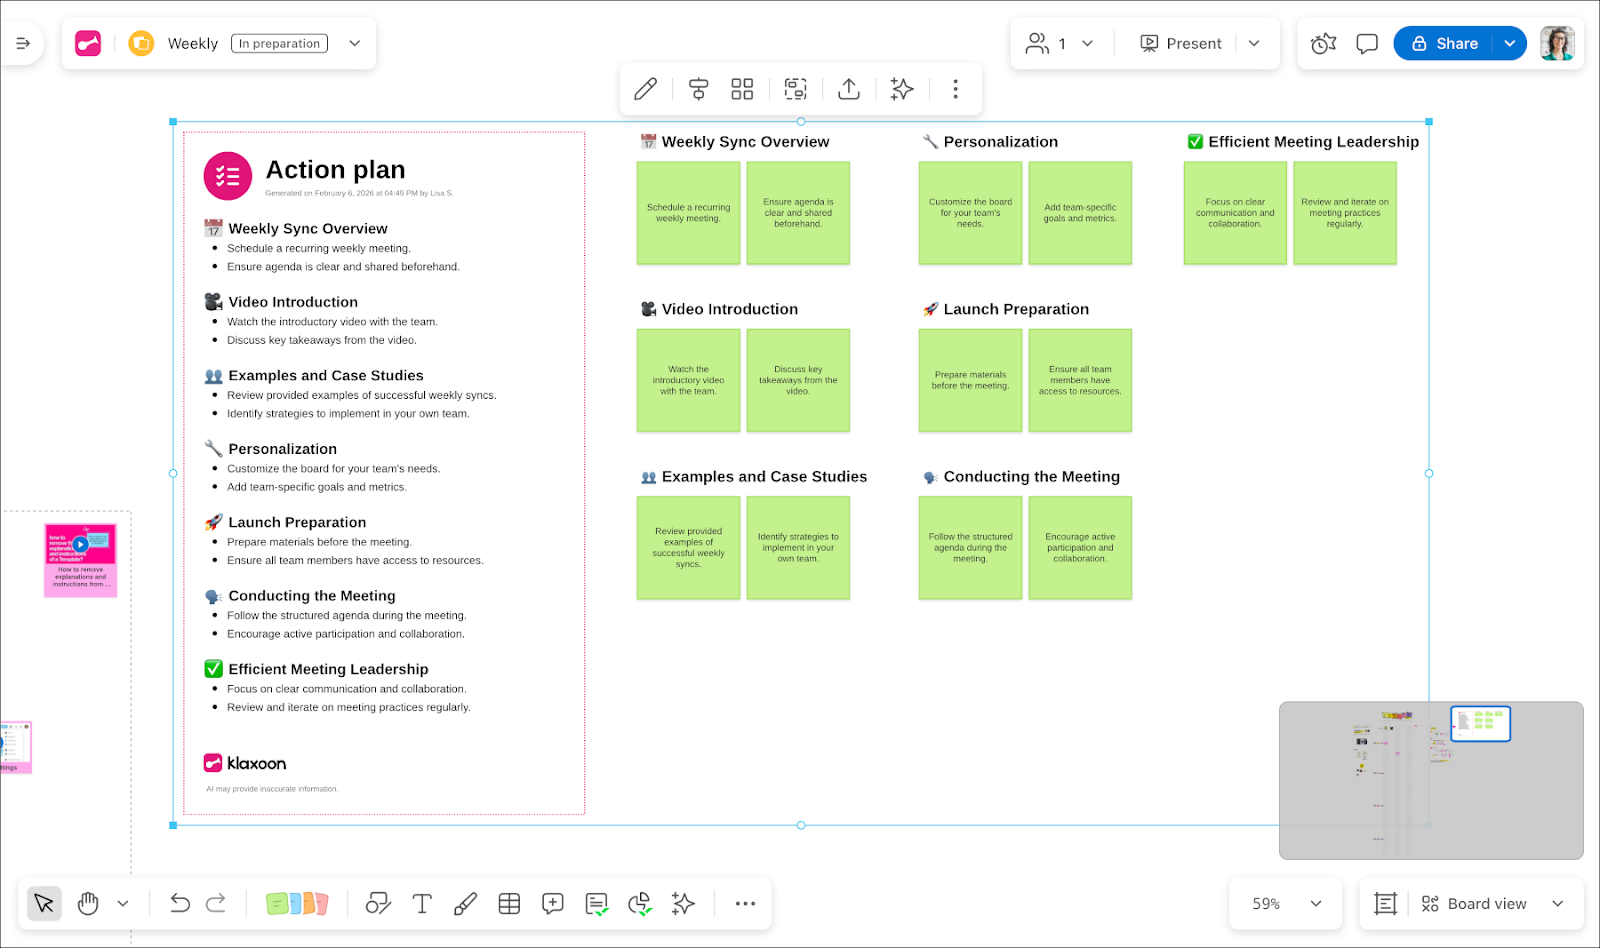
Task: Select the shapes and connectors tool
Action: 378,904
